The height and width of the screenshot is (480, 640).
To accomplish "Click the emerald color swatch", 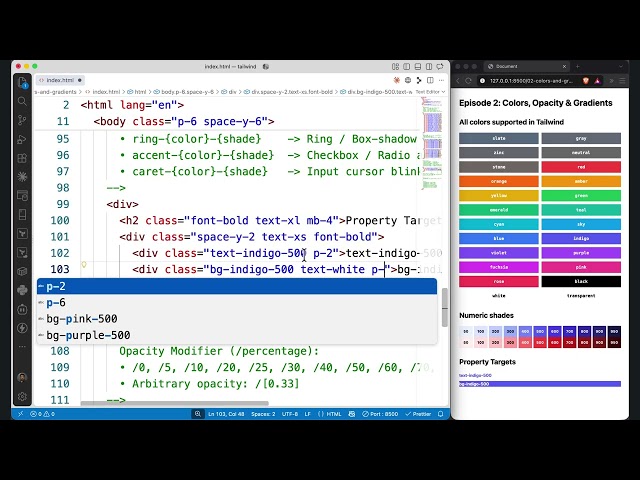I will [499, 210].
